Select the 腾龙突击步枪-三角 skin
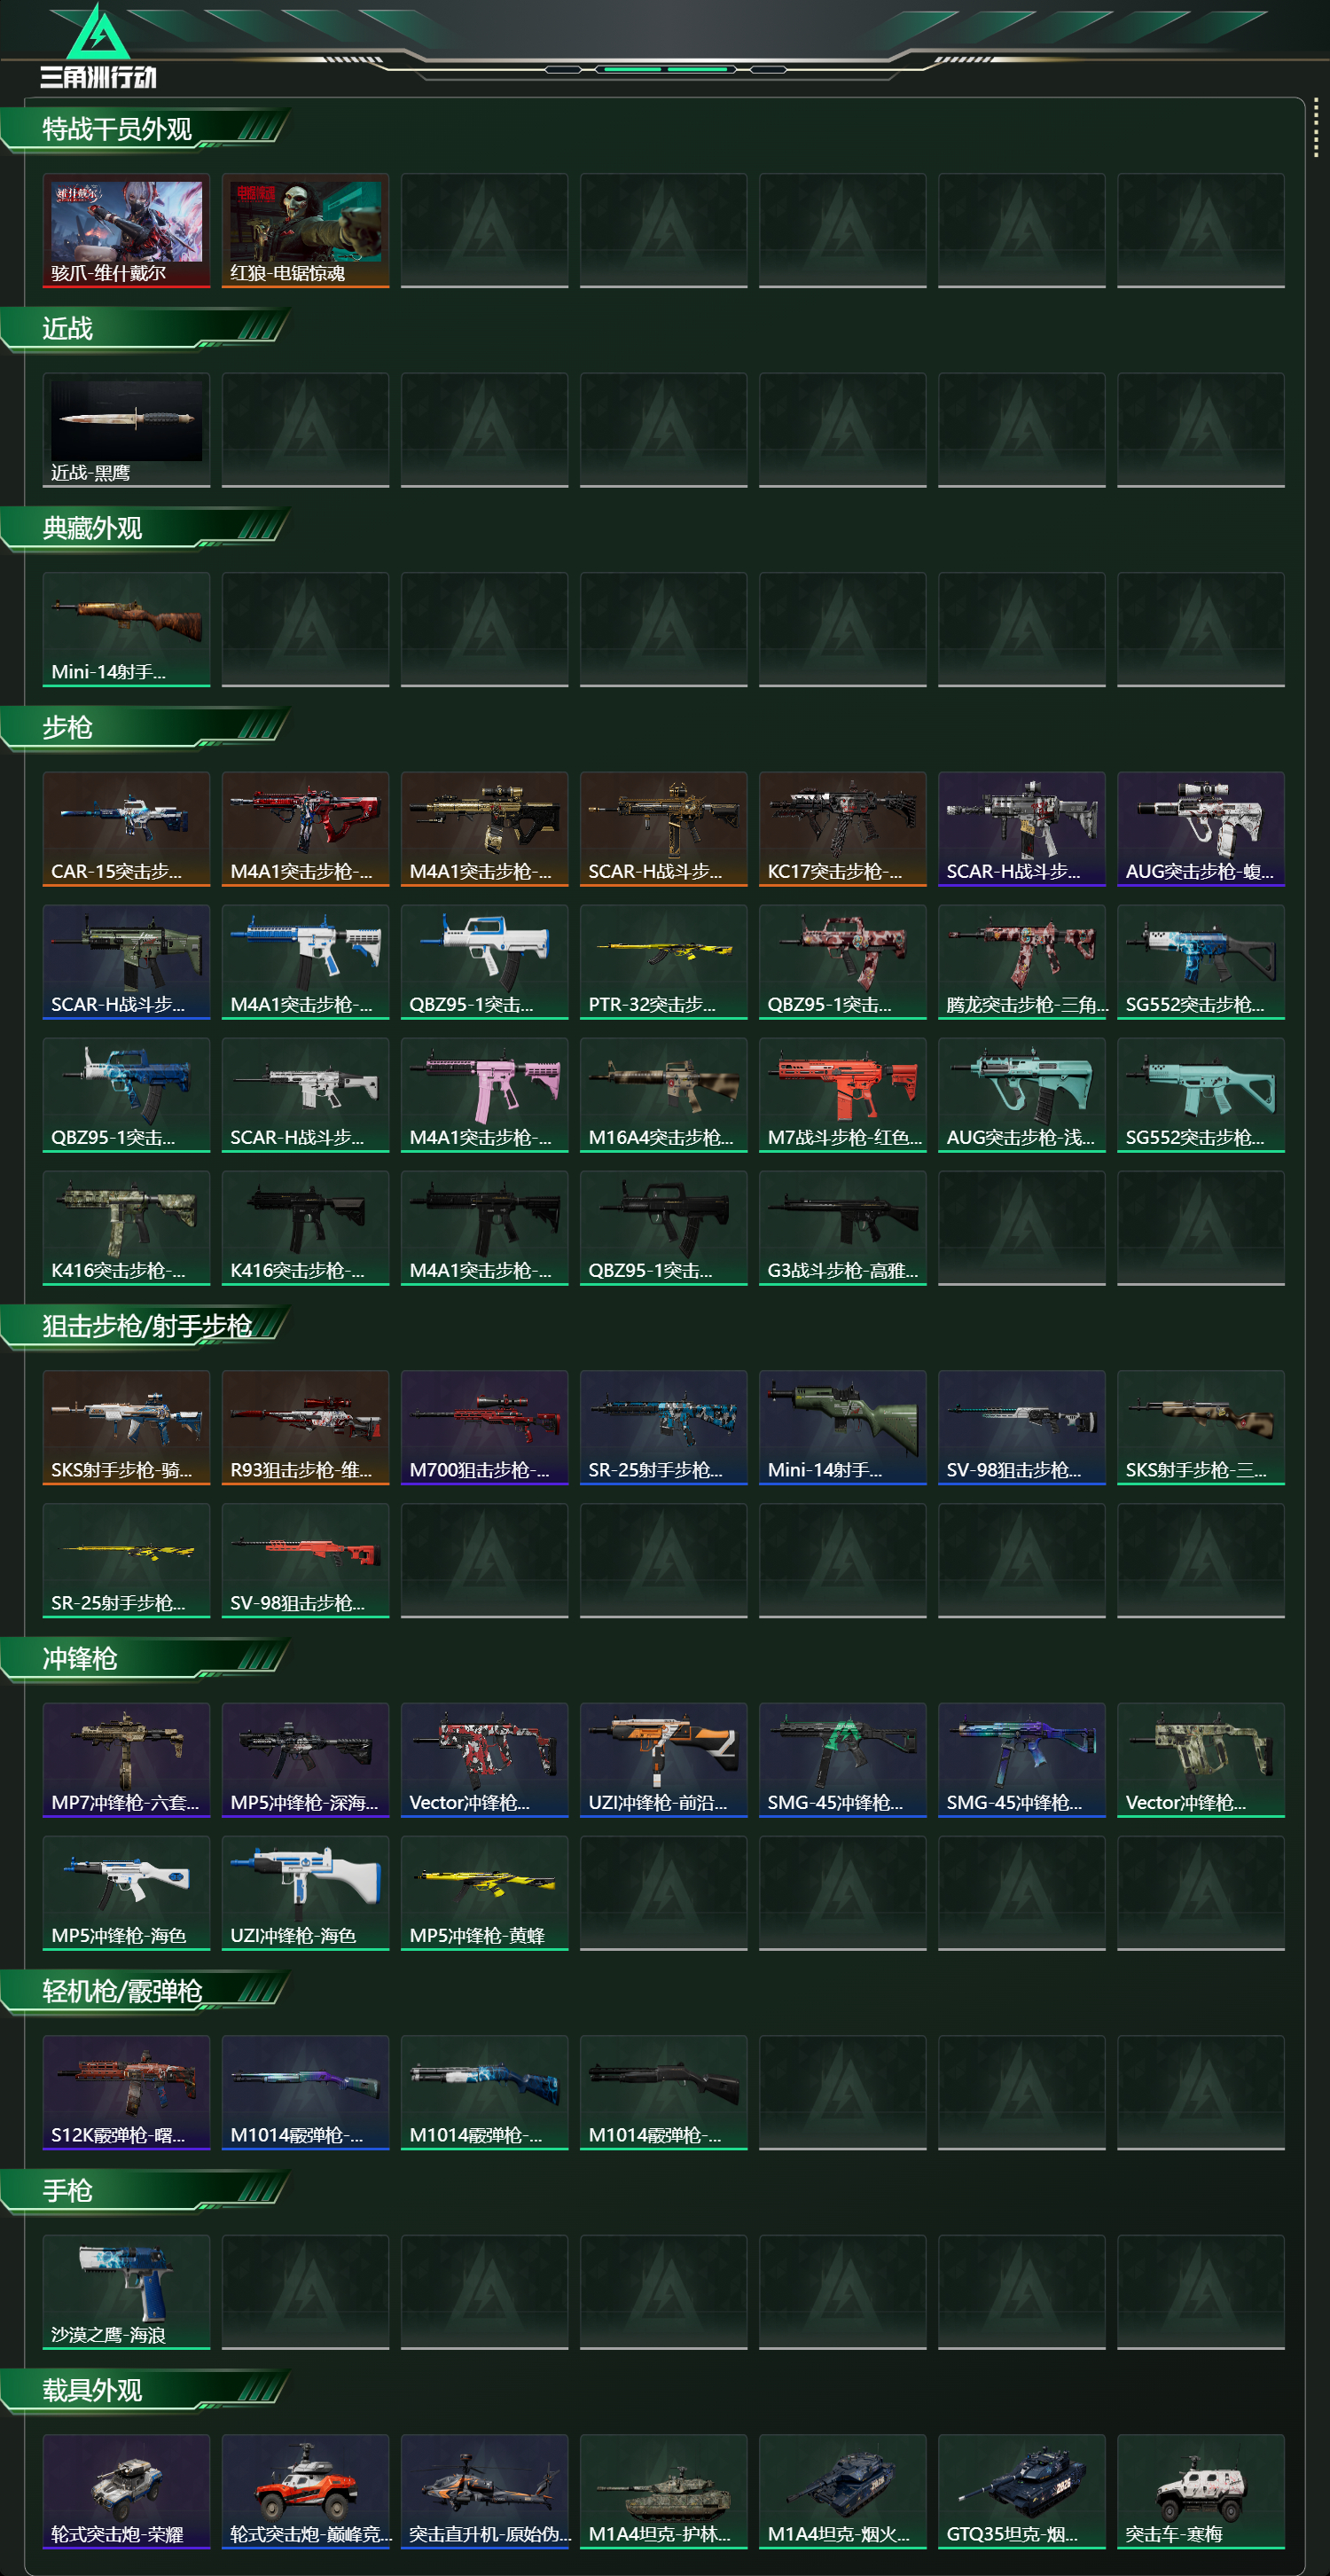 pos(1021,962)
